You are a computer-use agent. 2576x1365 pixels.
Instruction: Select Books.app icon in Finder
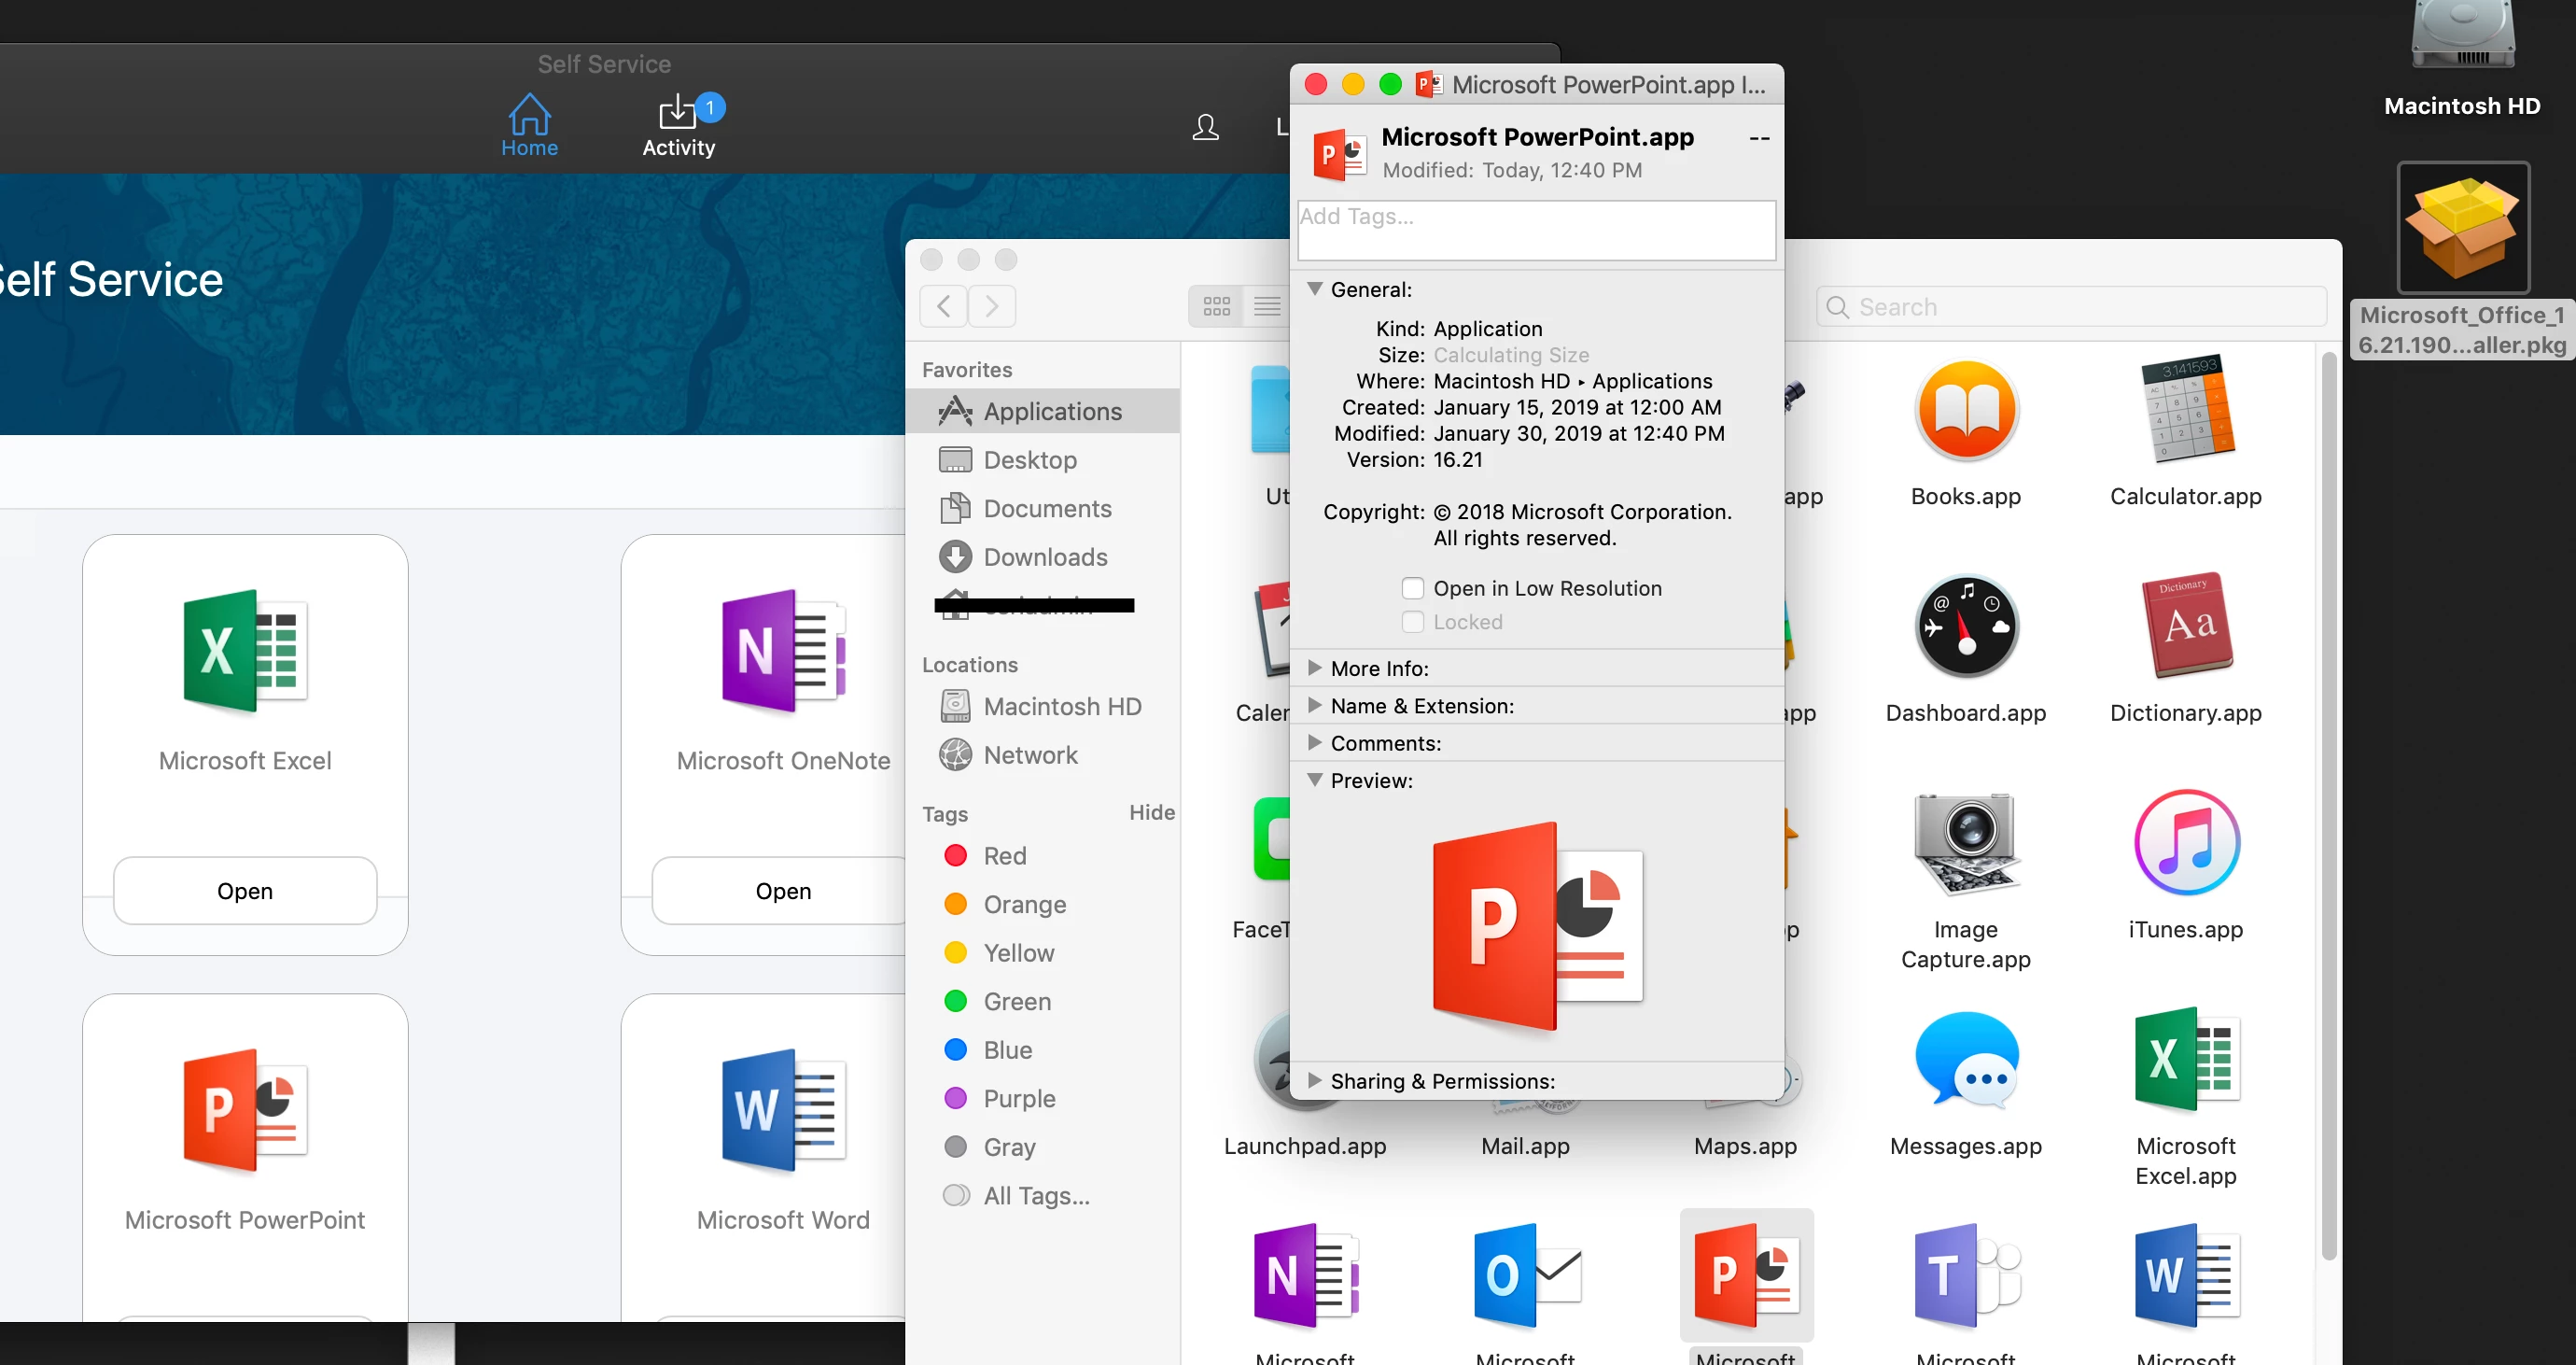click(1966, 411)
